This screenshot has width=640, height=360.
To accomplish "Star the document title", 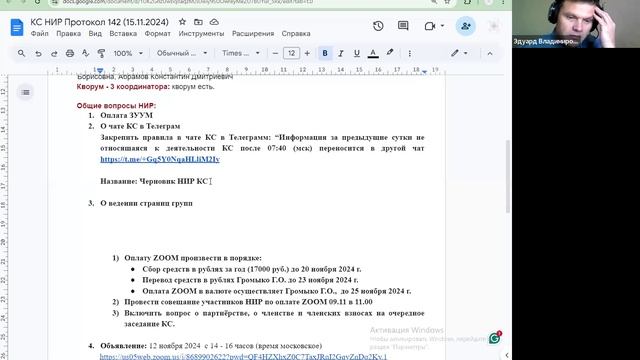I will point(182,22).
